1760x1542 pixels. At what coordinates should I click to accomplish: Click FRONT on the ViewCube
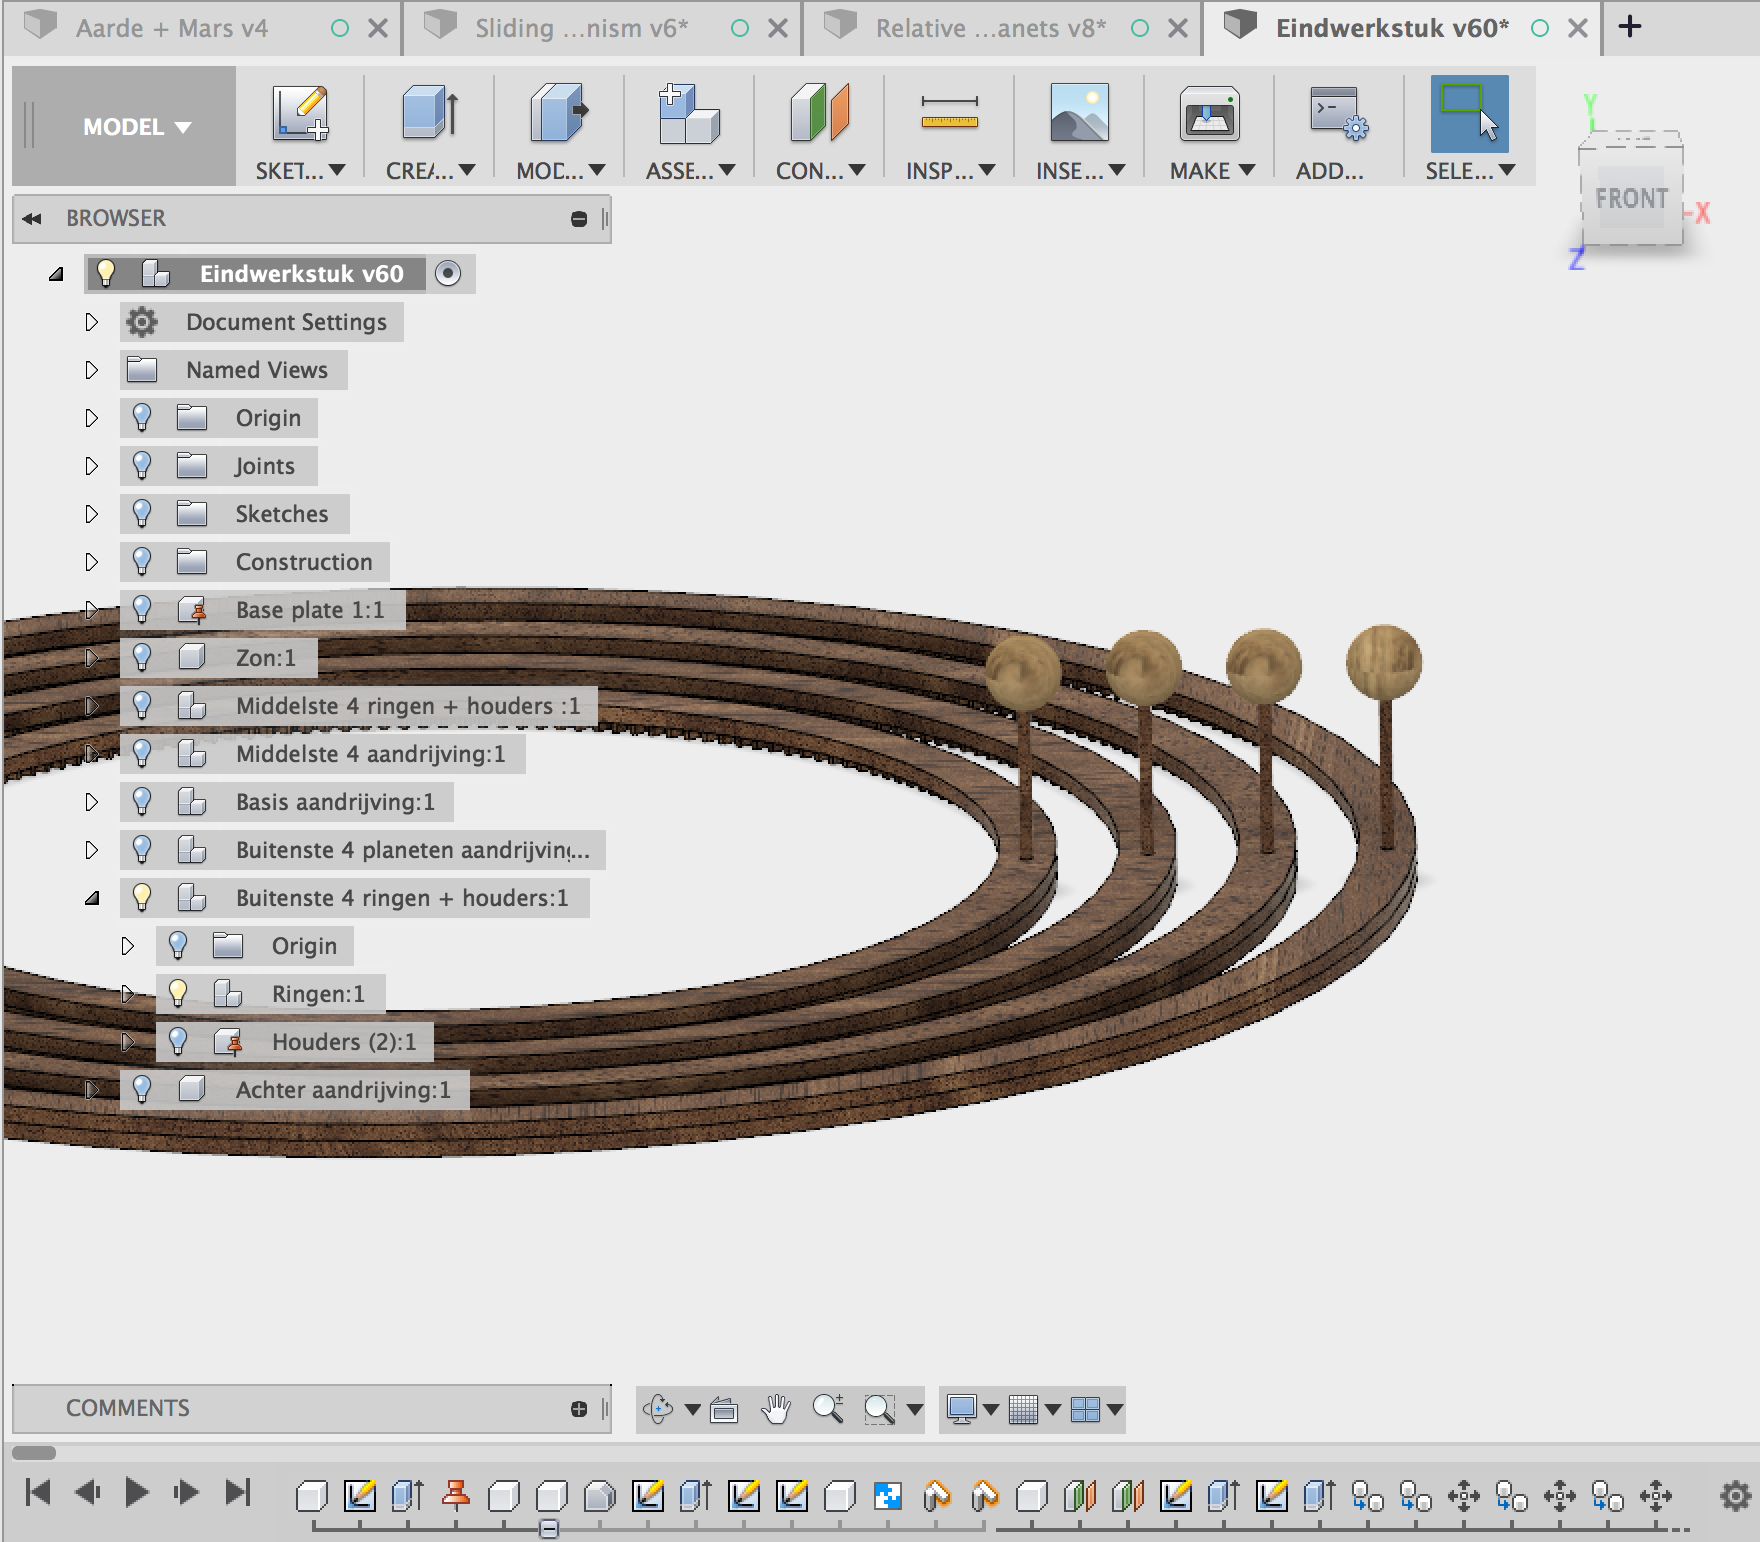(x=1632, y=198)
